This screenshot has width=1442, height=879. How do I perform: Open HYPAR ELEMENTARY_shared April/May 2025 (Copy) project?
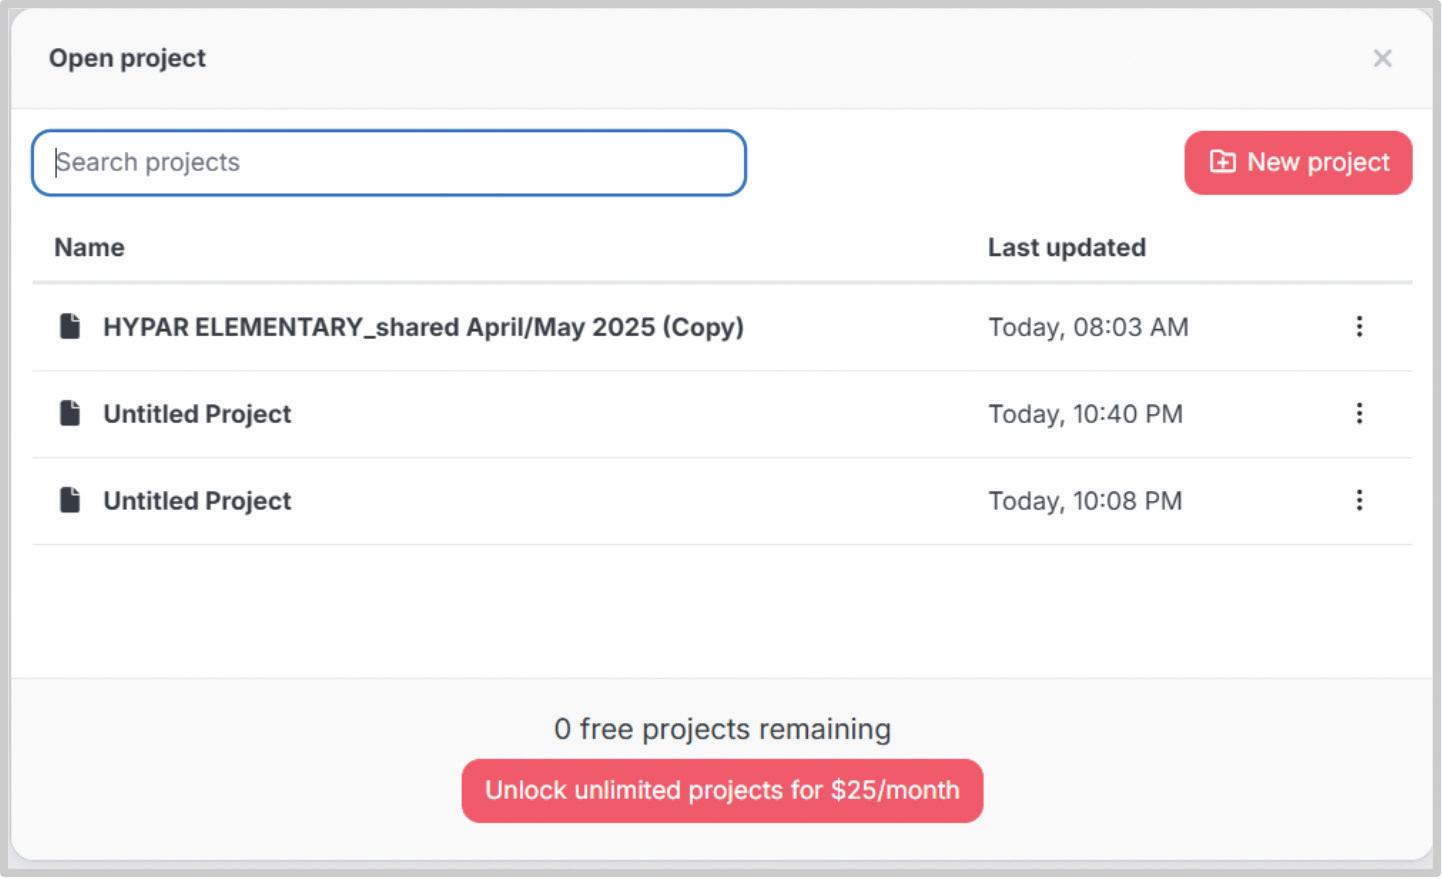tap(423, 327)
